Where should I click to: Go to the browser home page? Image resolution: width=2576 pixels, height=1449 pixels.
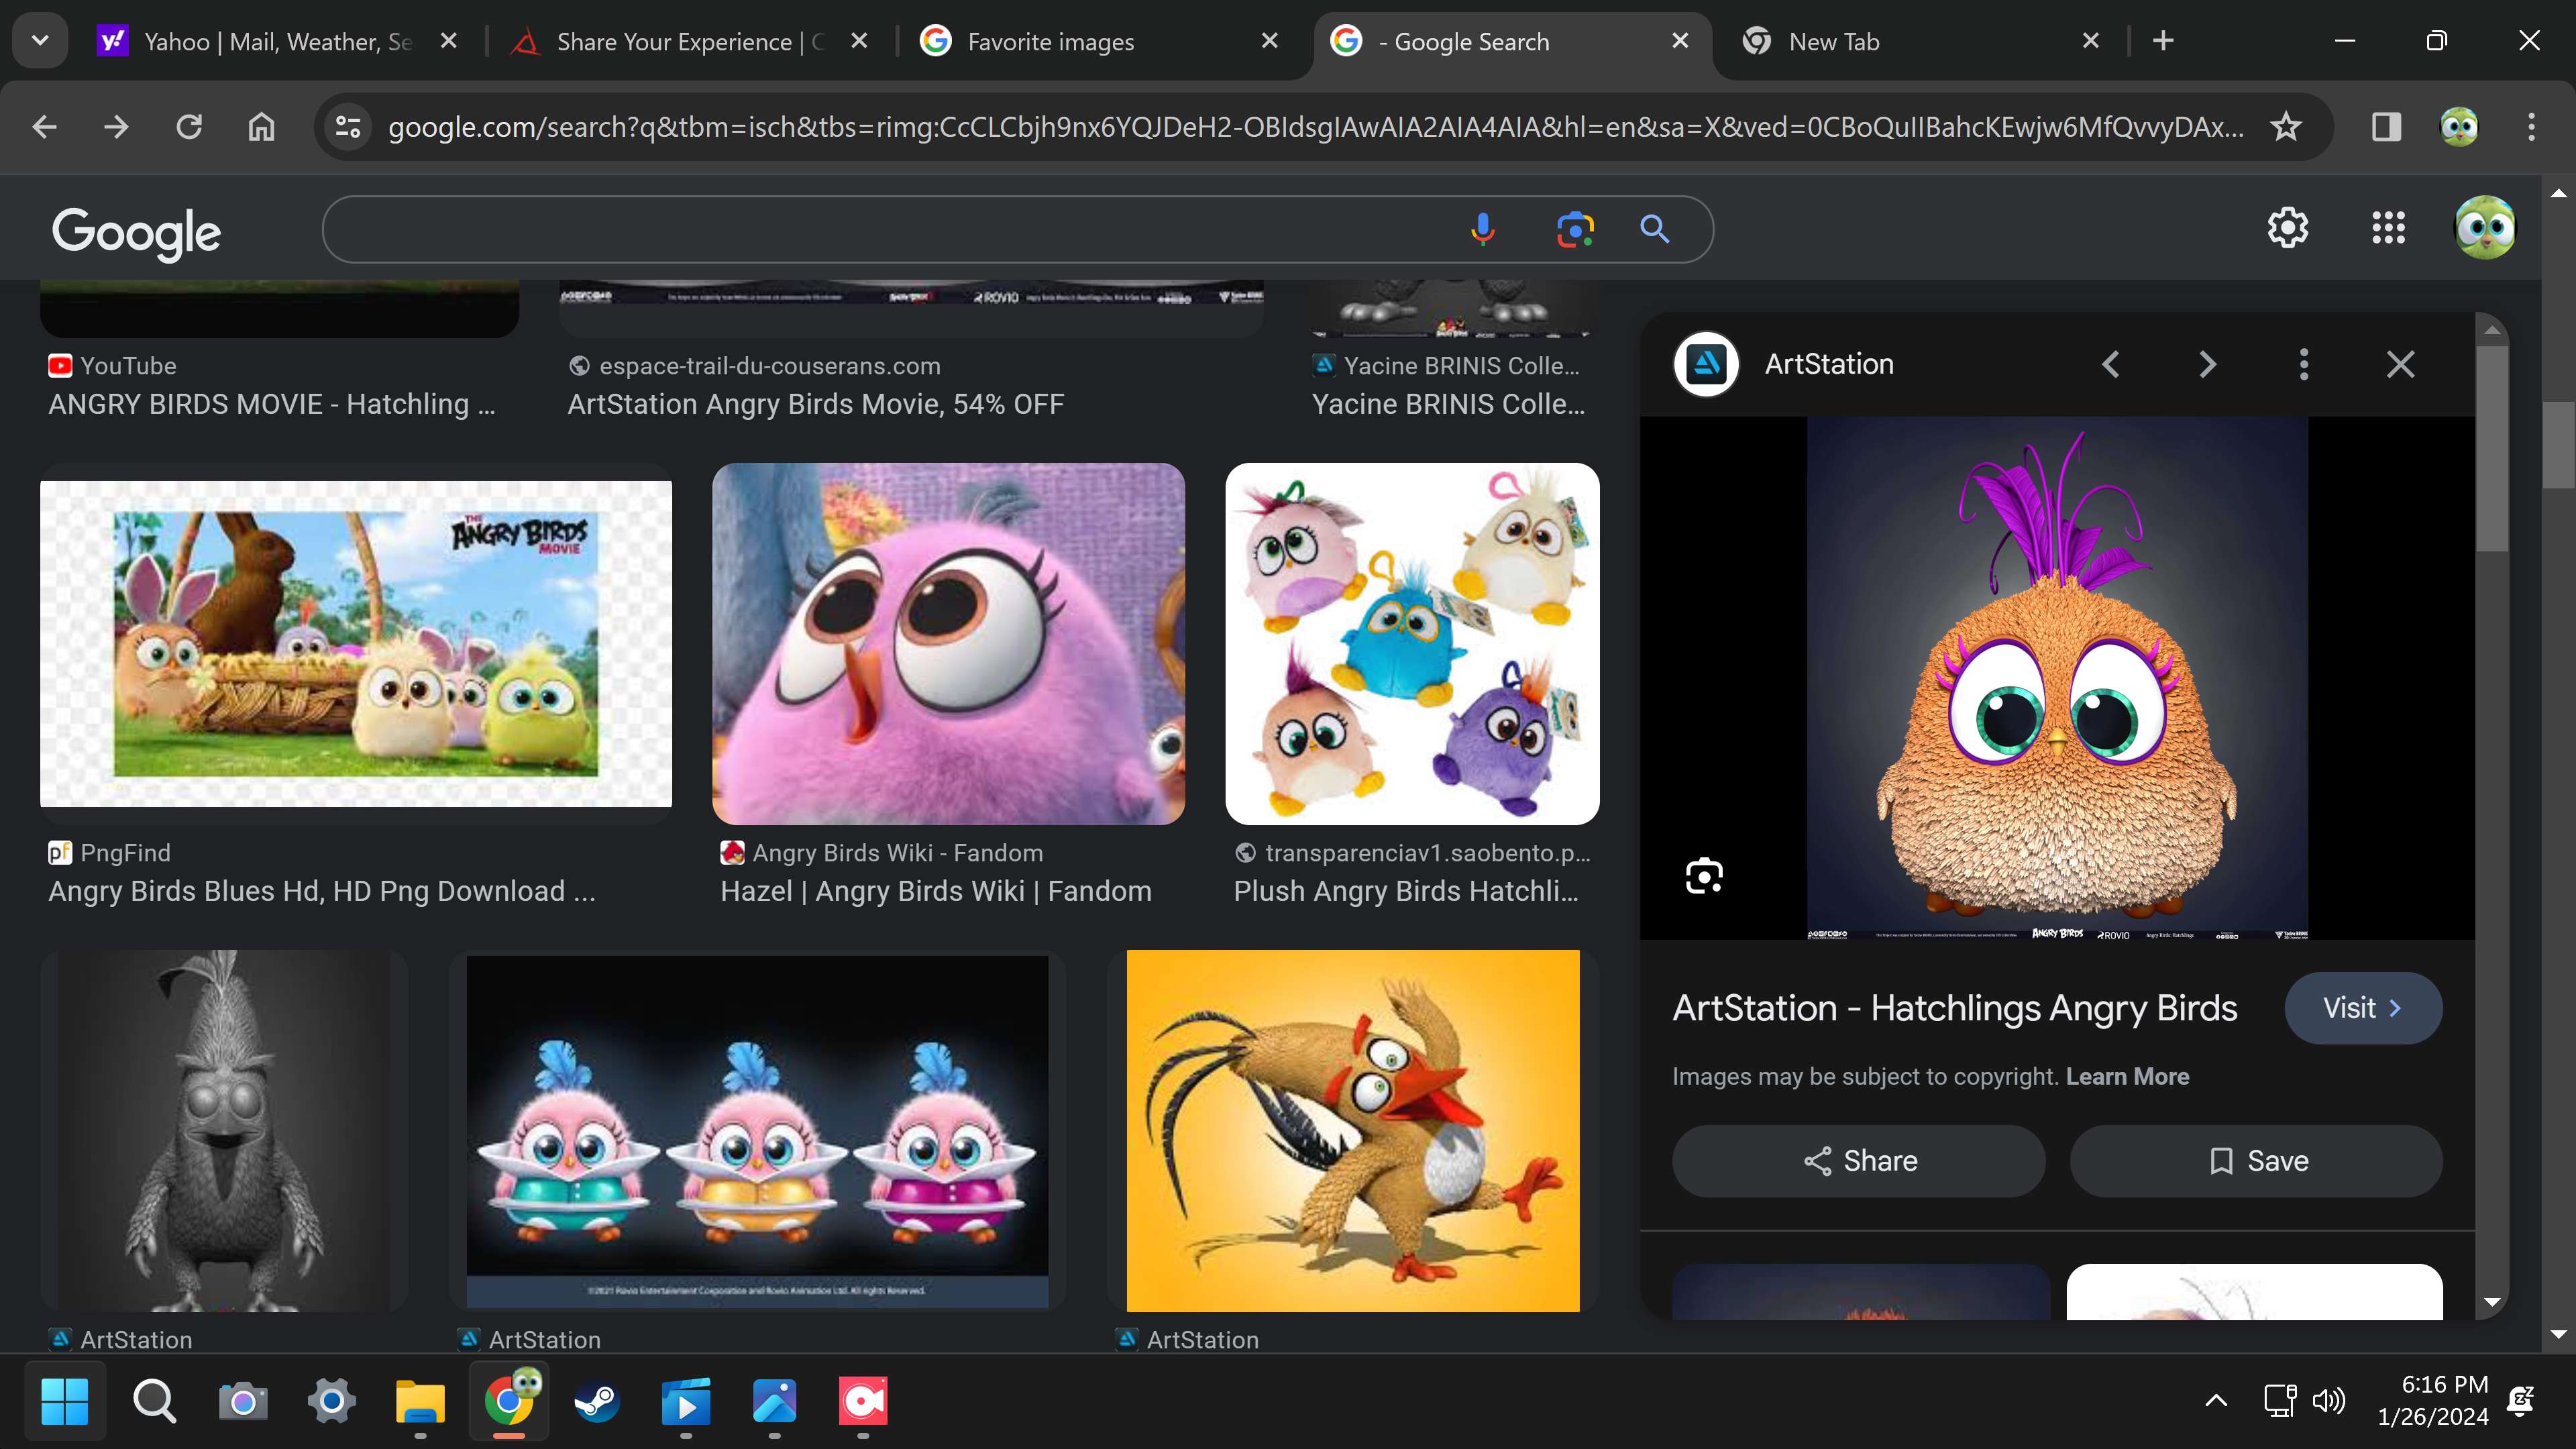(261, 127)
